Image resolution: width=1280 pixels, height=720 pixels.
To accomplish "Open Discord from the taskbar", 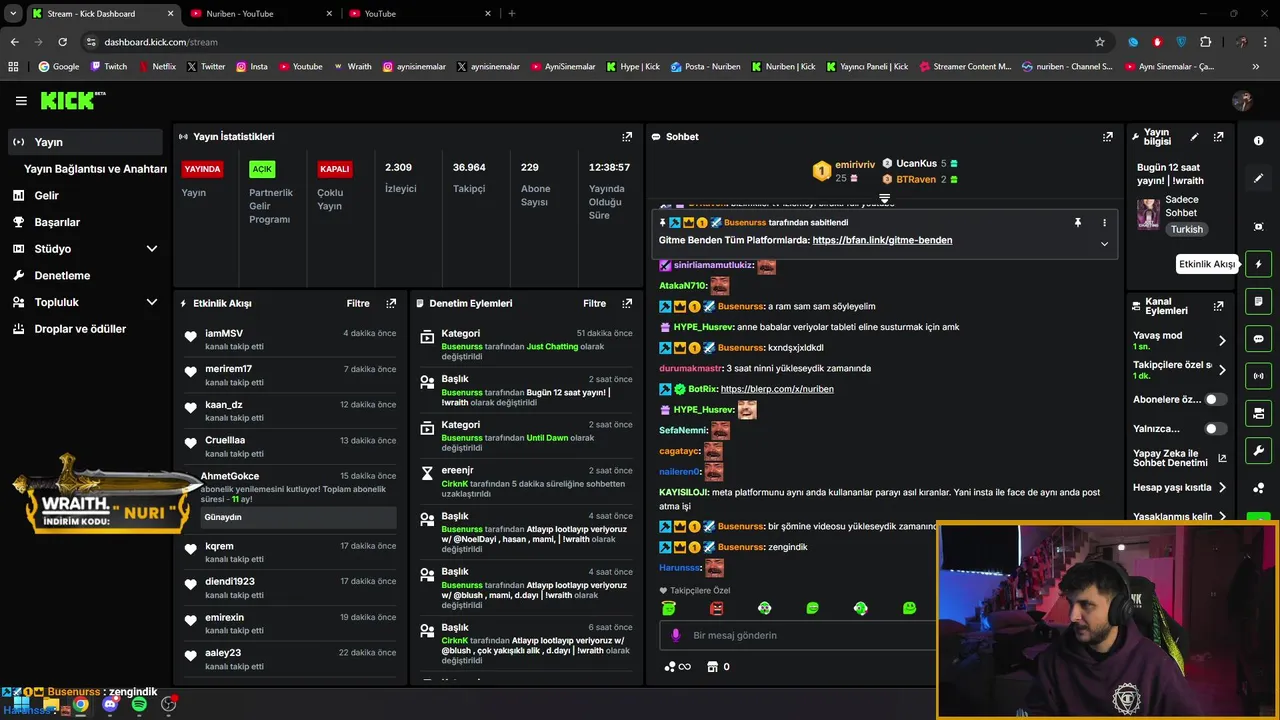I will pos(110,704).
